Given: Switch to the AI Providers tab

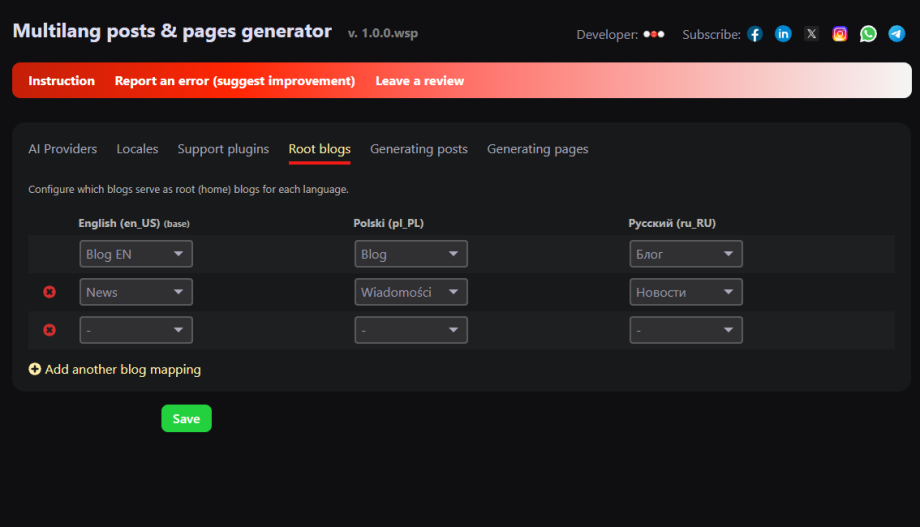Looking at the screenshot, I should pyautogui.click(x=63, y=149).
